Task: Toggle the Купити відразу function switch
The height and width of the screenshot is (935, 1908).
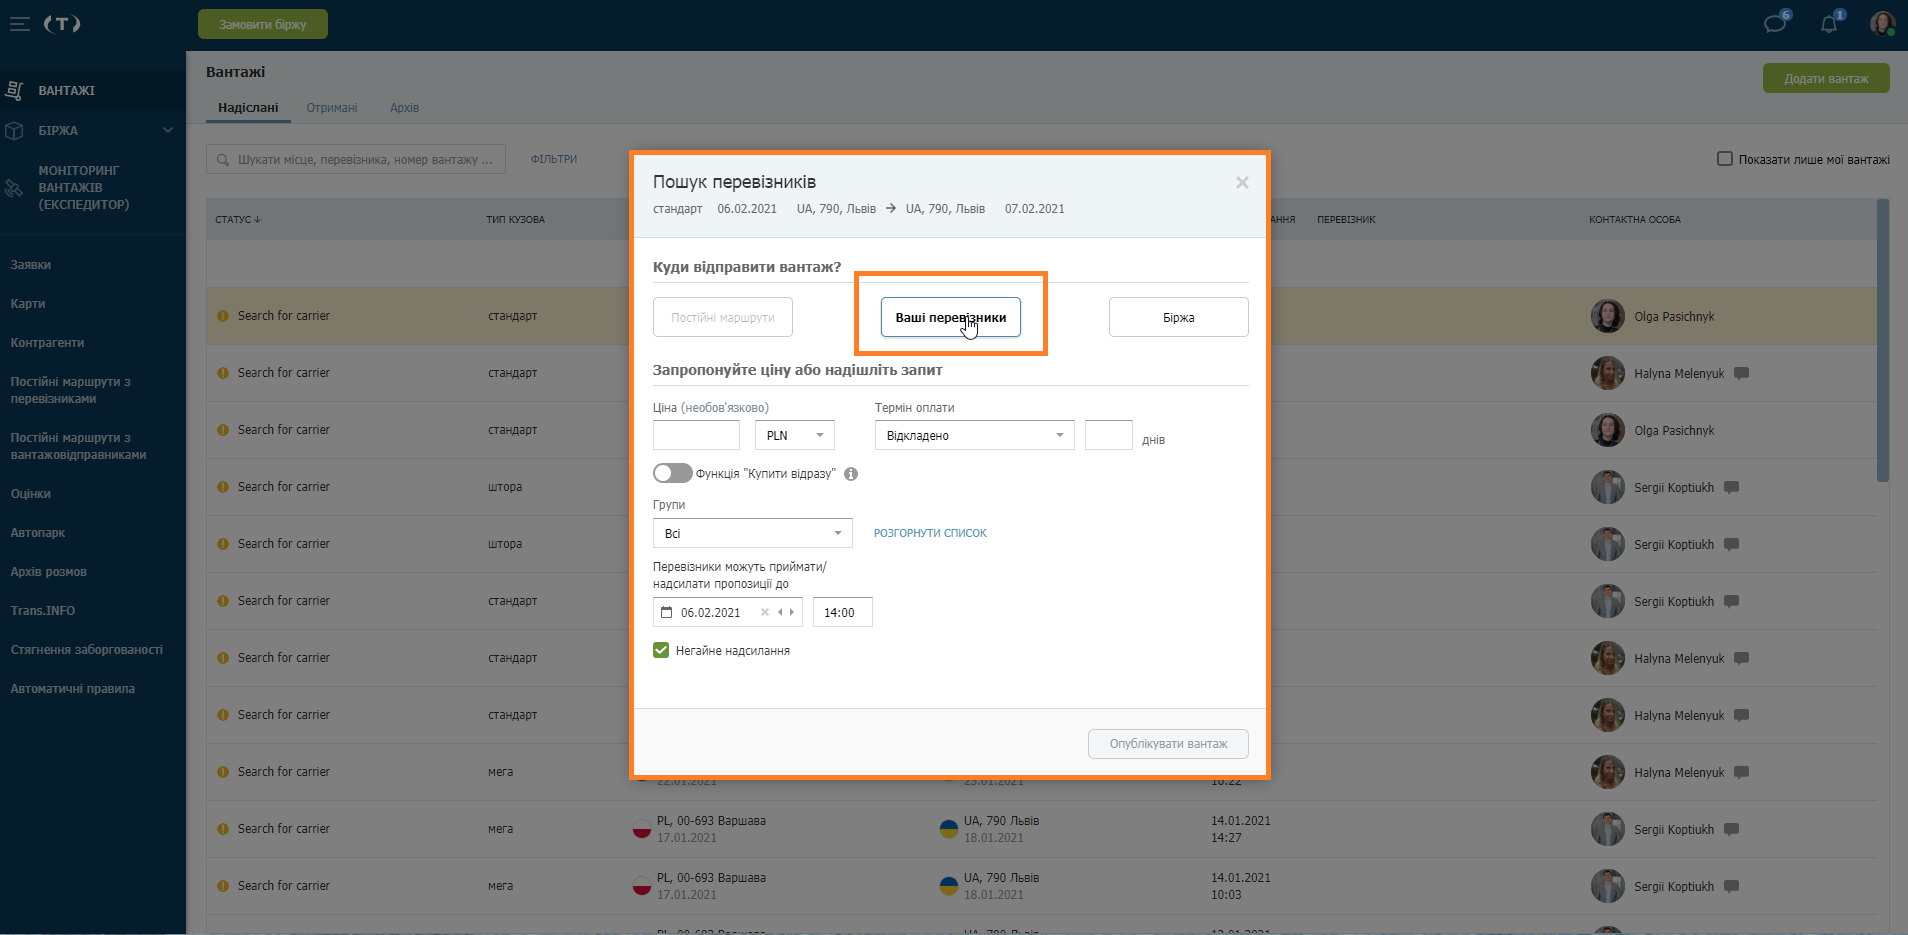Action: (x=673, y=473)
